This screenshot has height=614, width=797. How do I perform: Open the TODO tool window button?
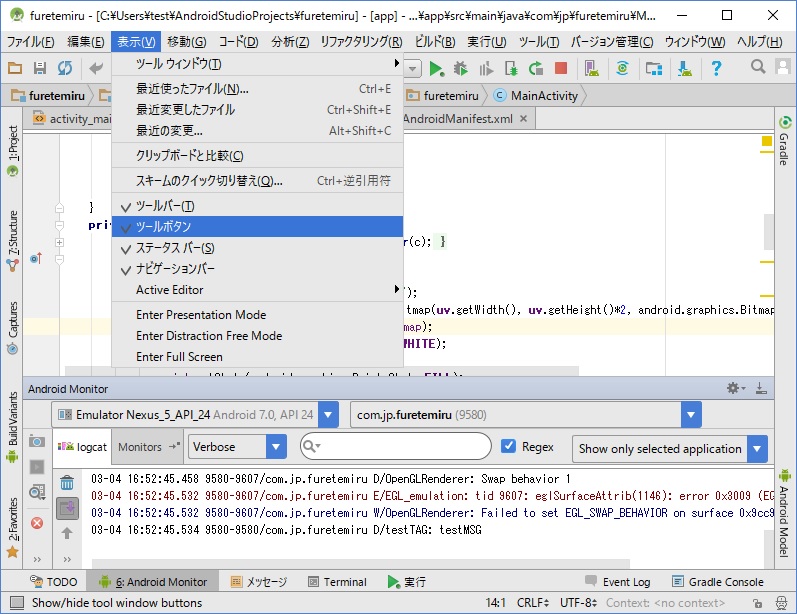[53, 582]
